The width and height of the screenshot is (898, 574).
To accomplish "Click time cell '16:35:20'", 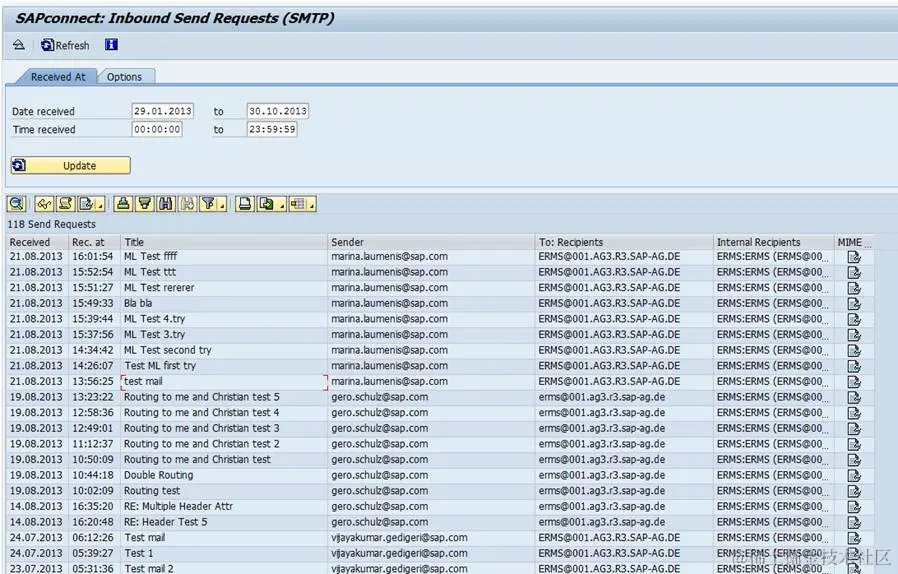I will (x=92, y=506).
